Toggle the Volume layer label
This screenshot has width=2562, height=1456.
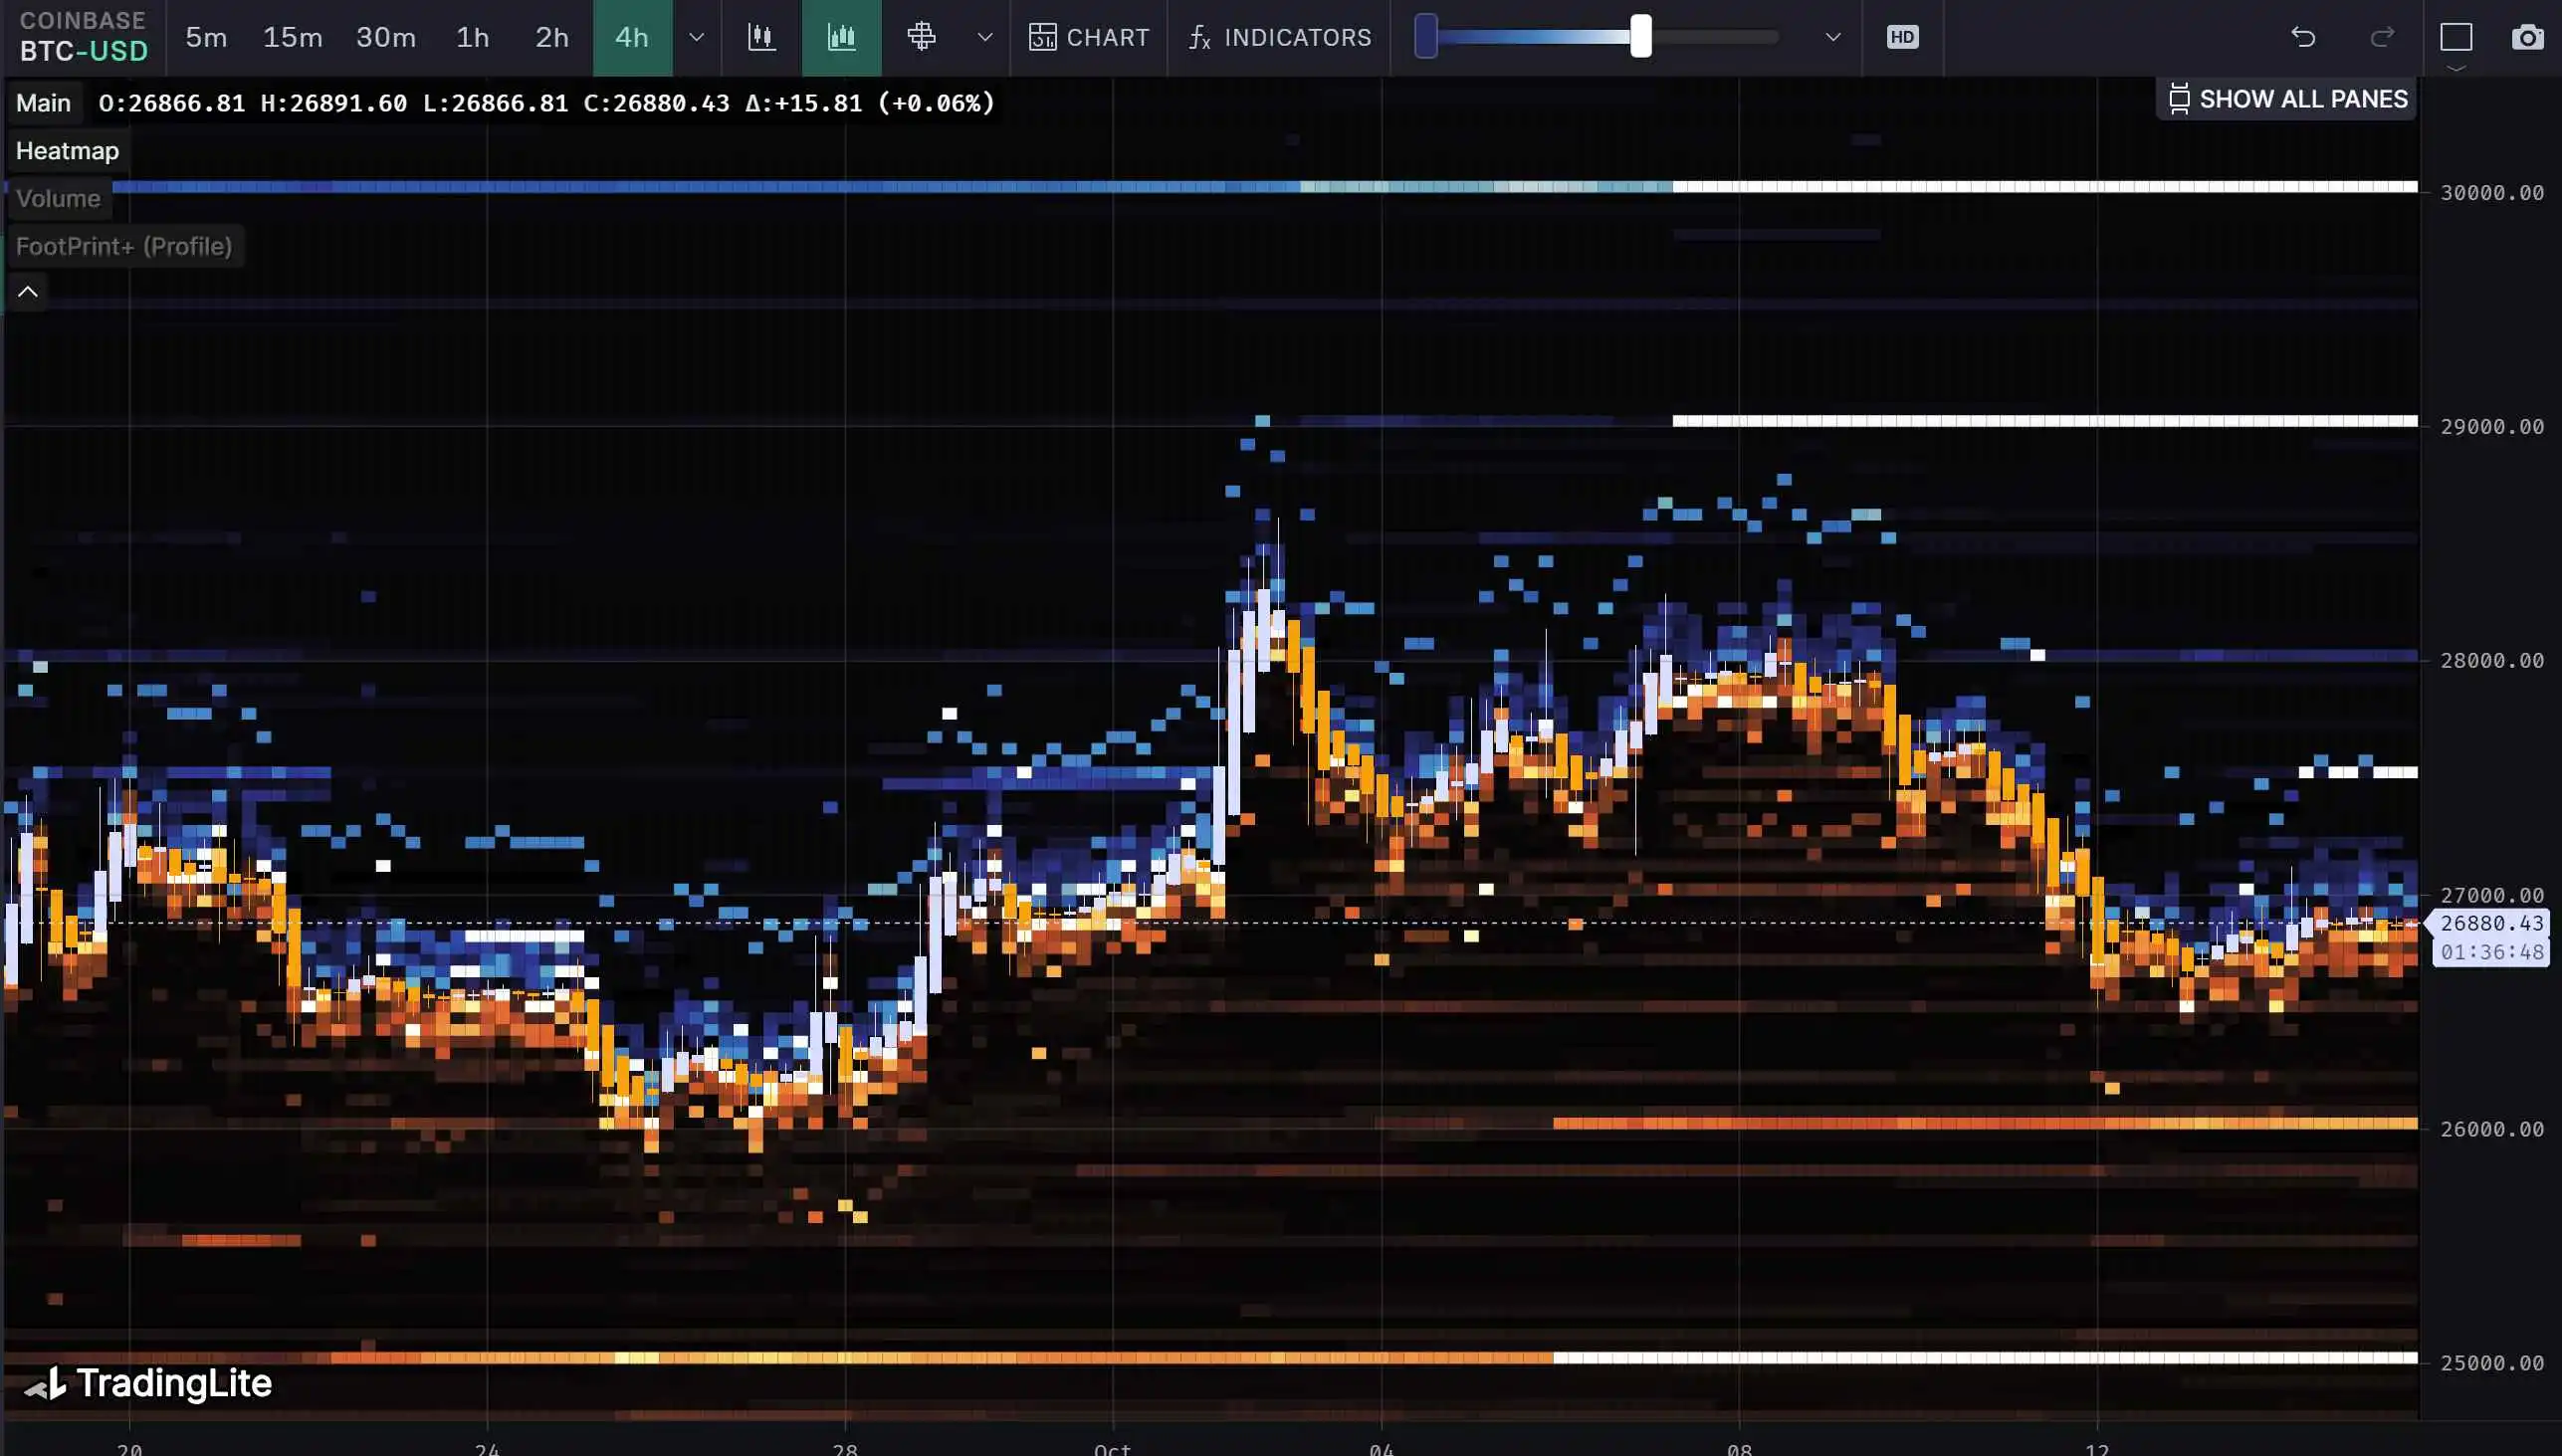pos(58,198)
